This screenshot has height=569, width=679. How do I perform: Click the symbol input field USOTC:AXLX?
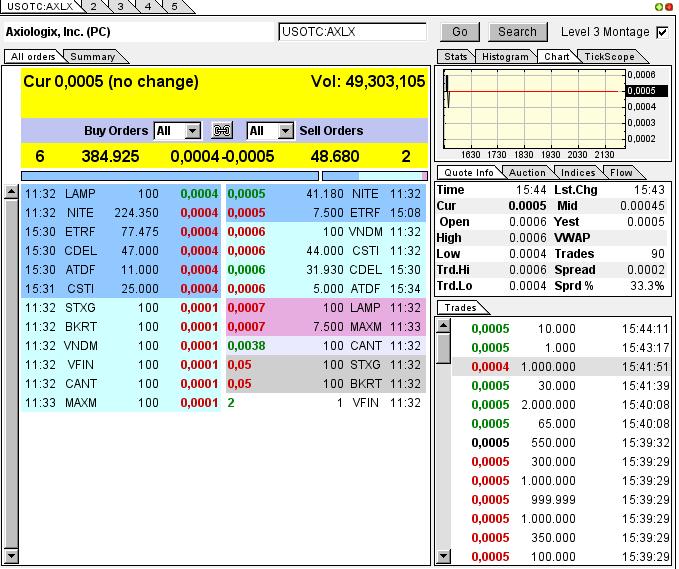coord(352,32)
